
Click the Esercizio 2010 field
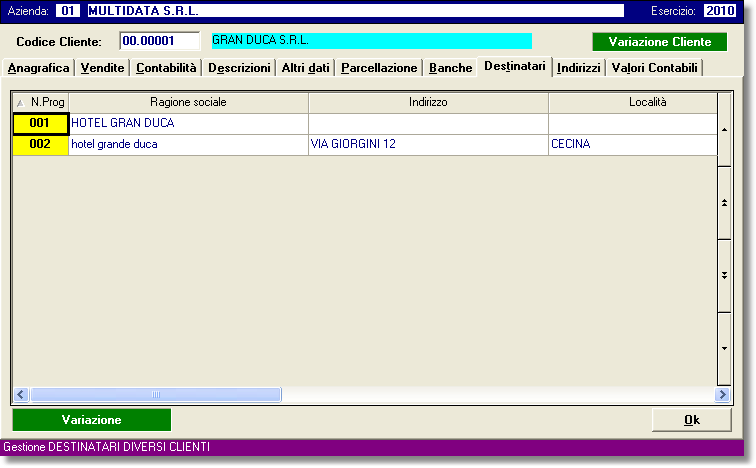click(720, 11)
